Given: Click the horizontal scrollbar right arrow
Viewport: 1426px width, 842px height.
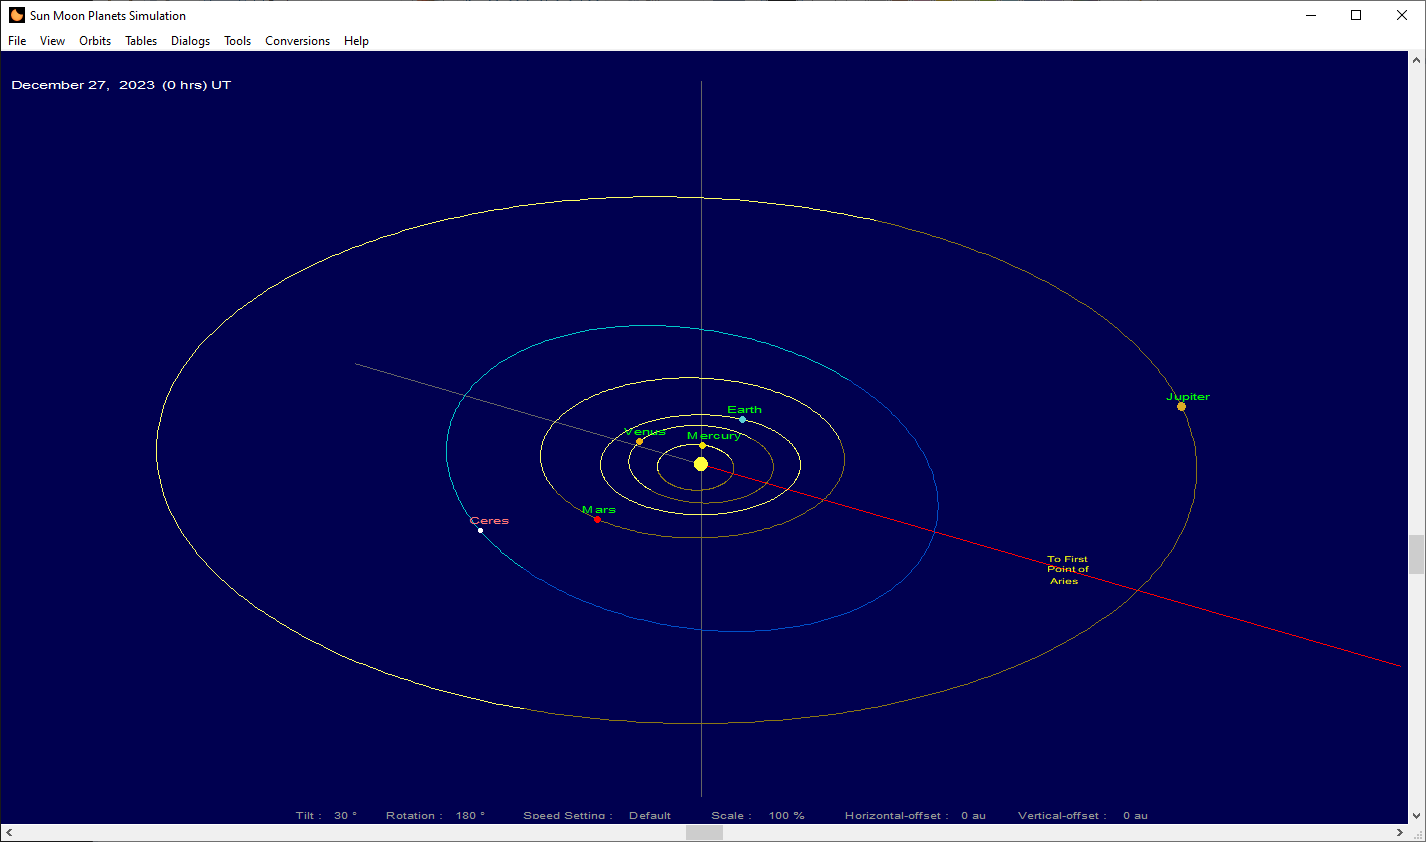Looking at the screenshot, I should [1399, 833].
